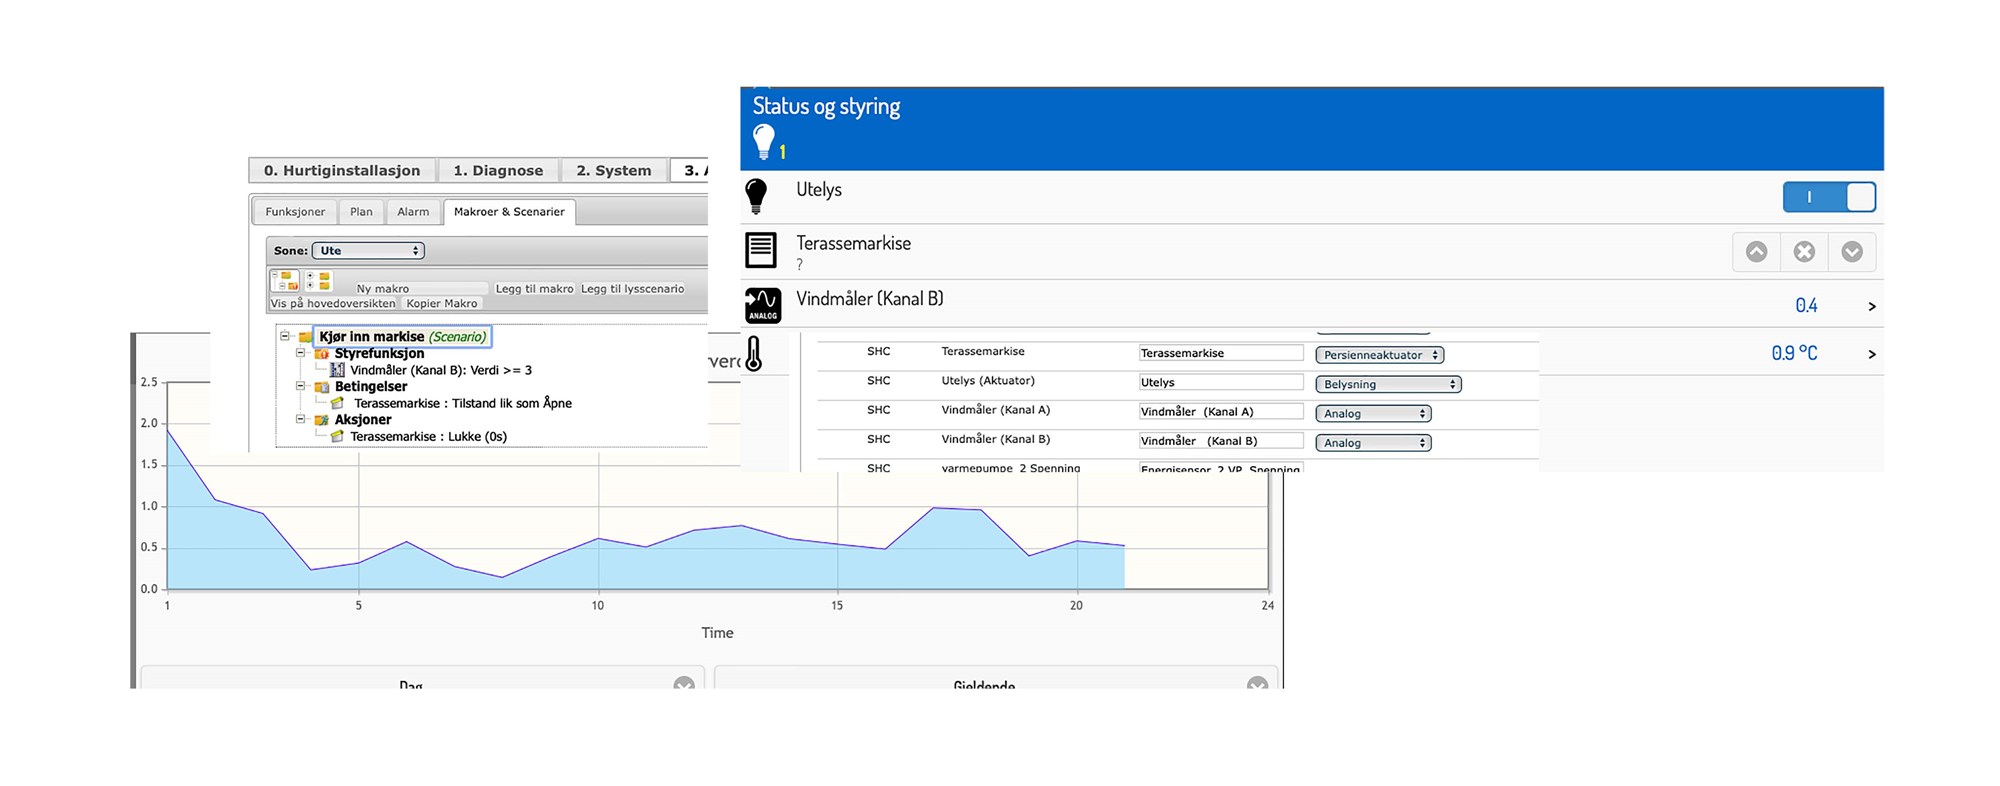Click the Styrefunksjon label in the tree

[379, 353]
